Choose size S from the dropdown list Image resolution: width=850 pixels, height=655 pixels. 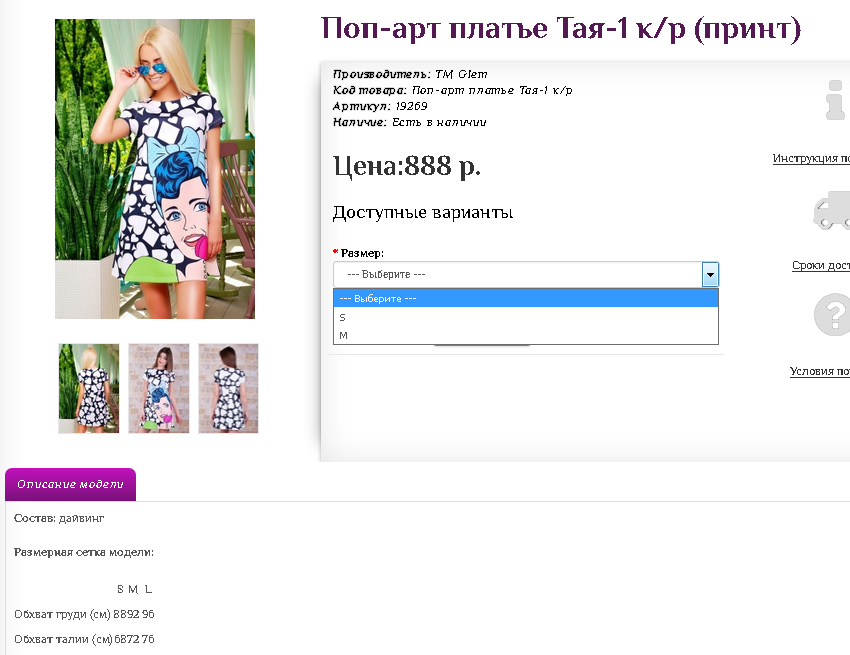point(526,317)
